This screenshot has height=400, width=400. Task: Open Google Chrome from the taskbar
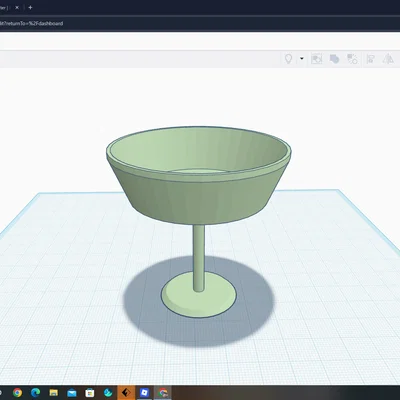[x=17, y=393]
